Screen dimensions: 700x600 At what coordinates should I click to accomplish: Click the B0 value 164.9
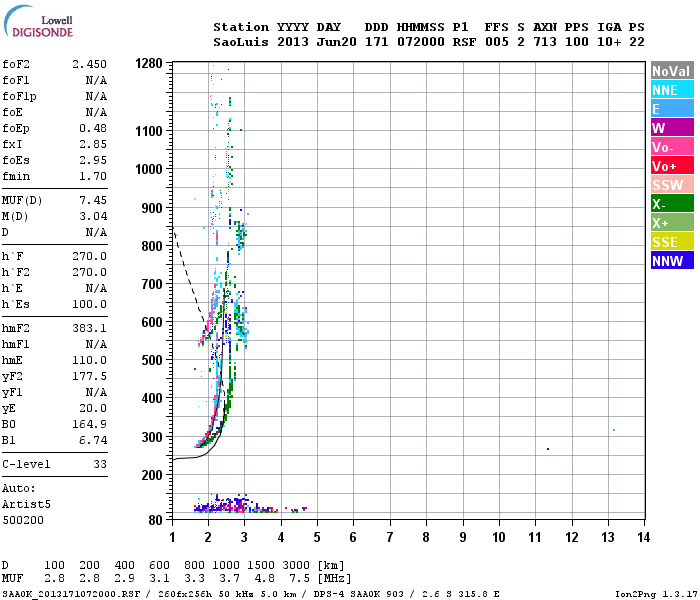(89, 424)
